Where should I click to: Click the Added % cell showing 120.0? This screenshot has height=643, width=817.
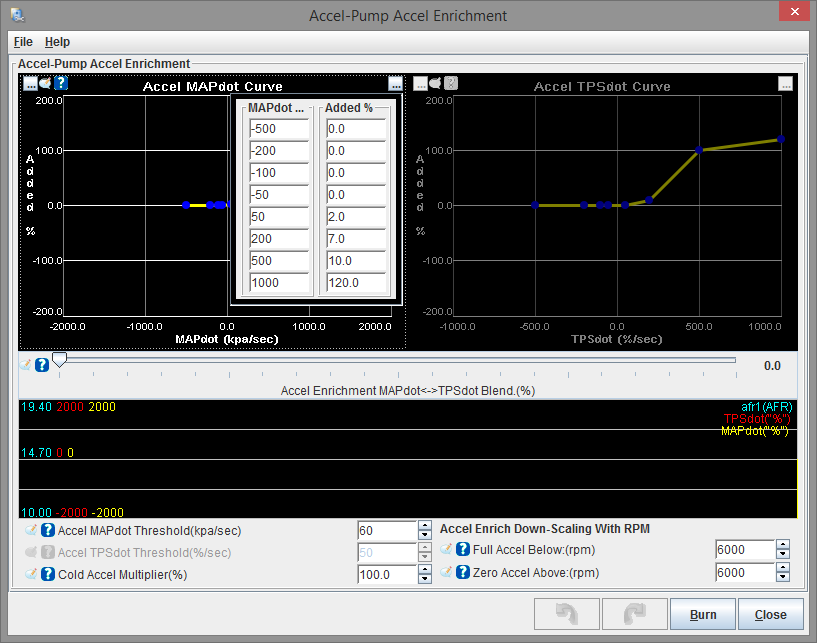(x=354, y=283)
